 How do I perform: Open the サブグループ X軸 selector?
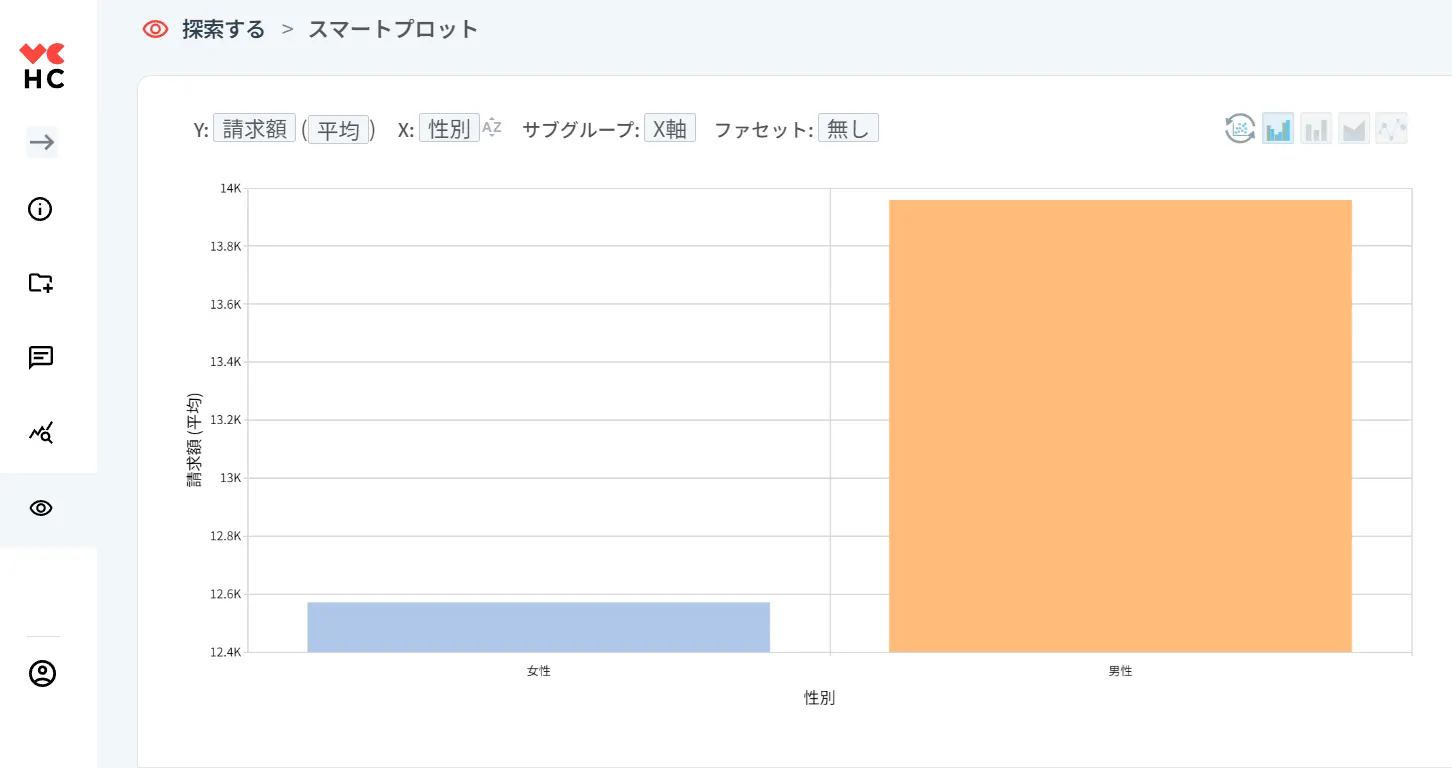click(x=669, y=128)
